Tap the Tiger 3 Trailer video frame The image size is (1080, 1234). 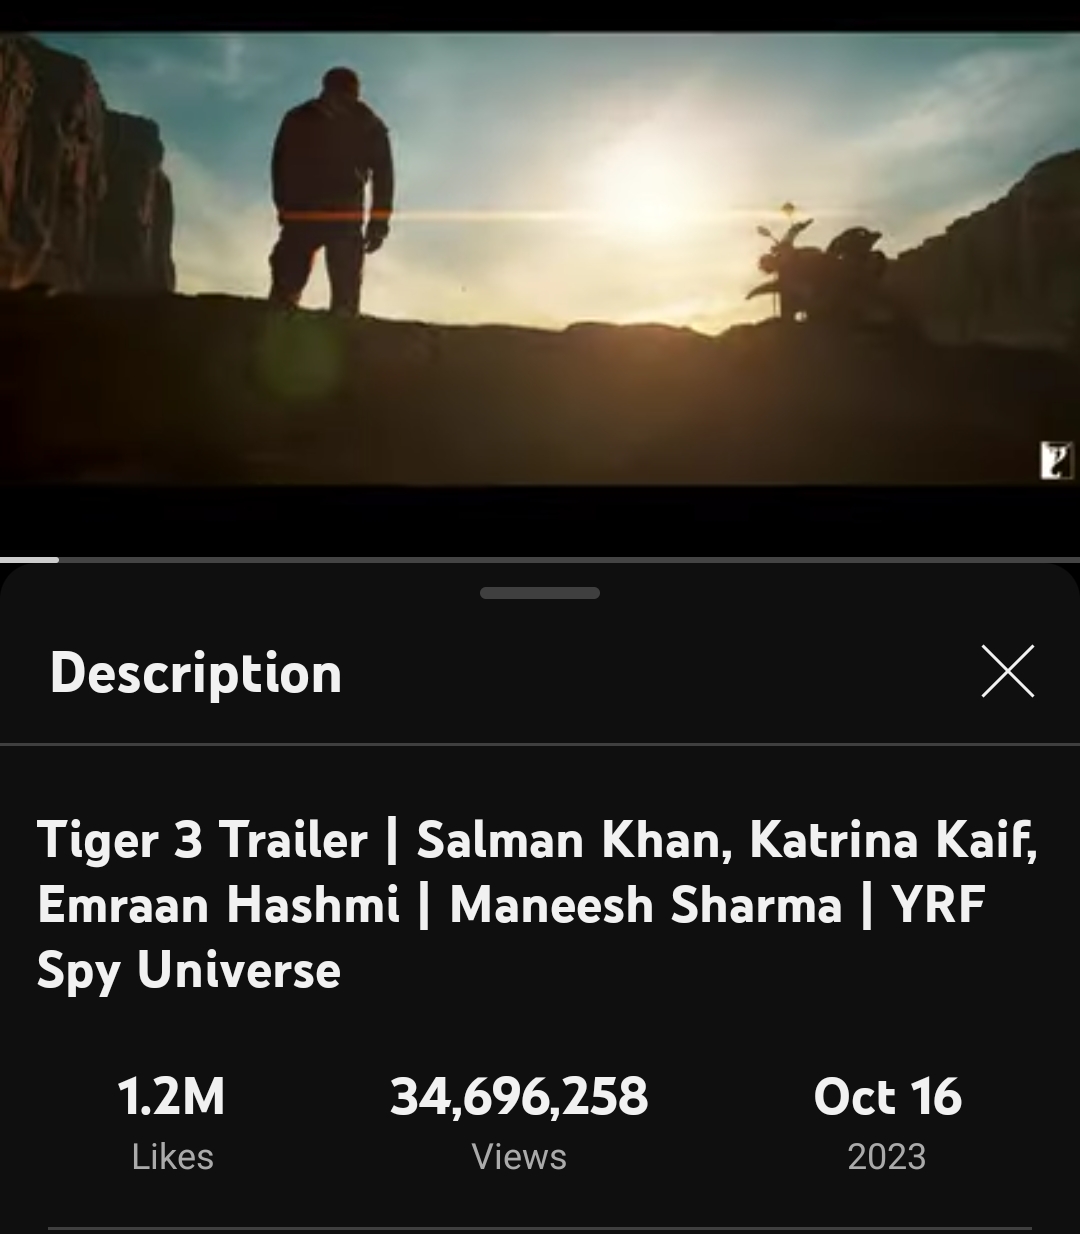540,259
